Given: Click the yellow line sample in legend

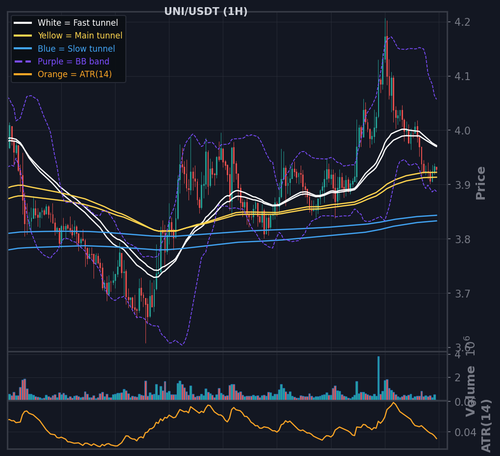Looking at the screenshot, I should click(x=23, y=35).
